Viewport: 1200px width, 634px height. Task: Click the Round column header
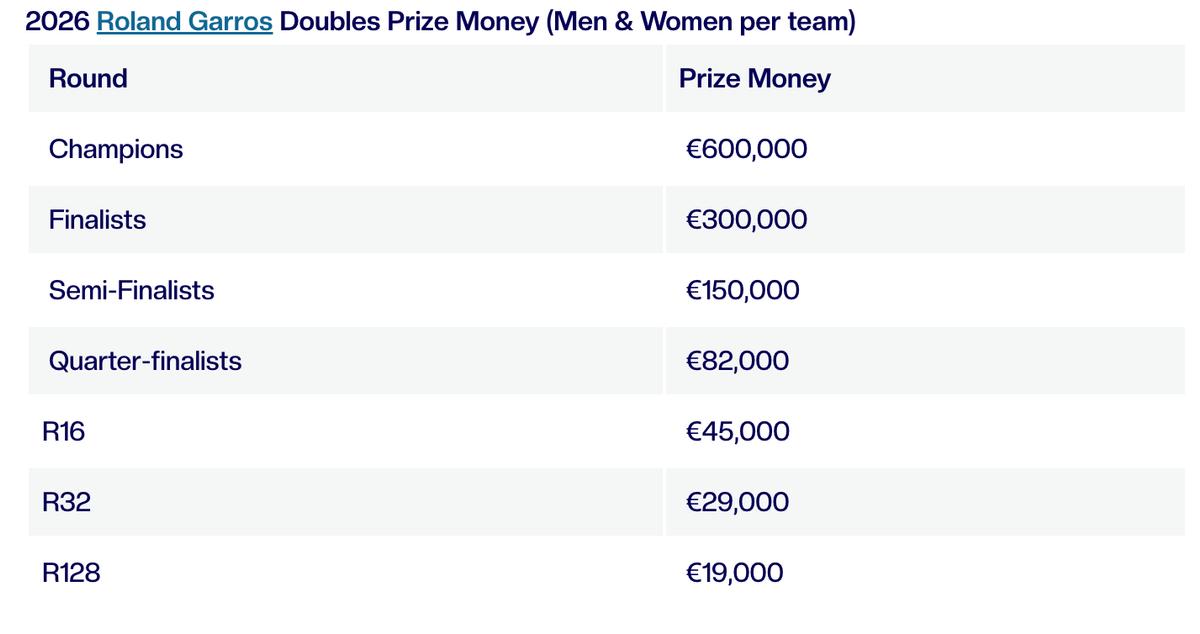88,79
